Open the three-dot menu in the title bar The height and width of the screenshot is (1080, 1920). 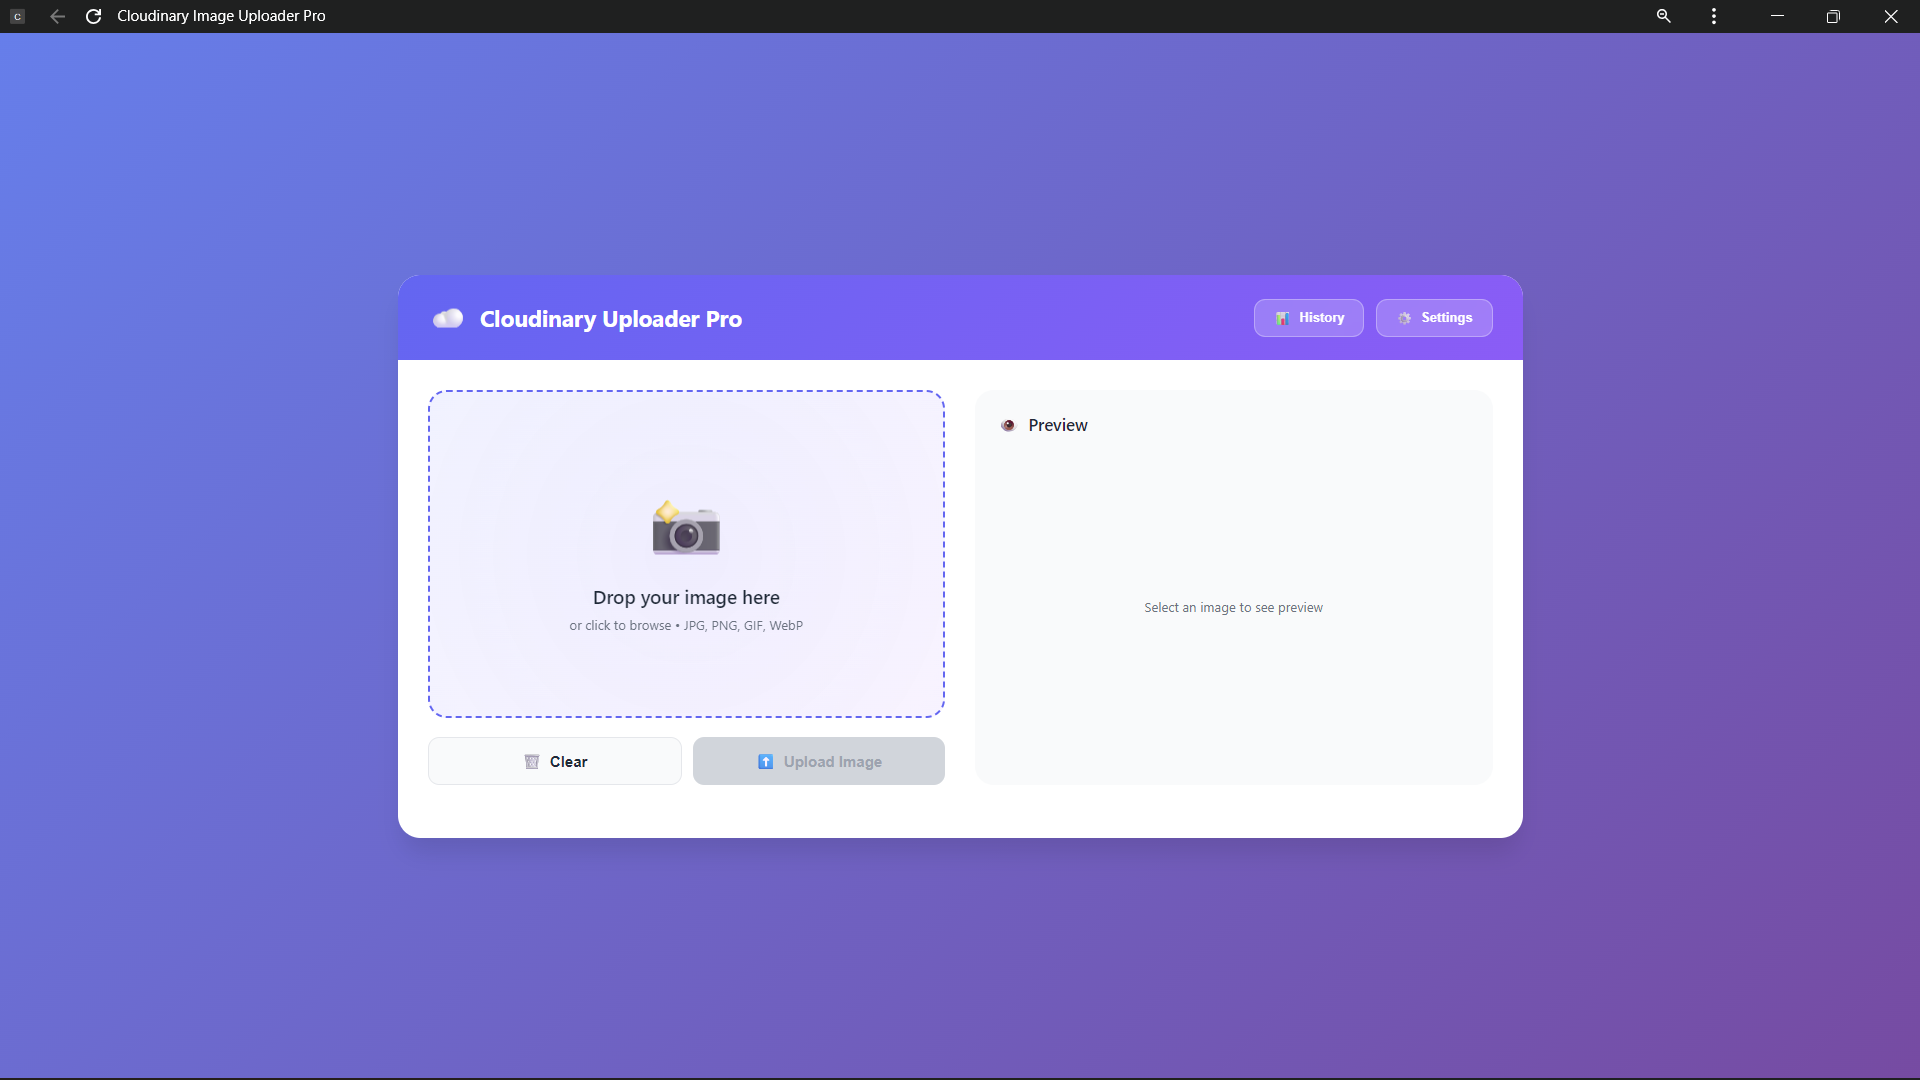click(1712, 16)
